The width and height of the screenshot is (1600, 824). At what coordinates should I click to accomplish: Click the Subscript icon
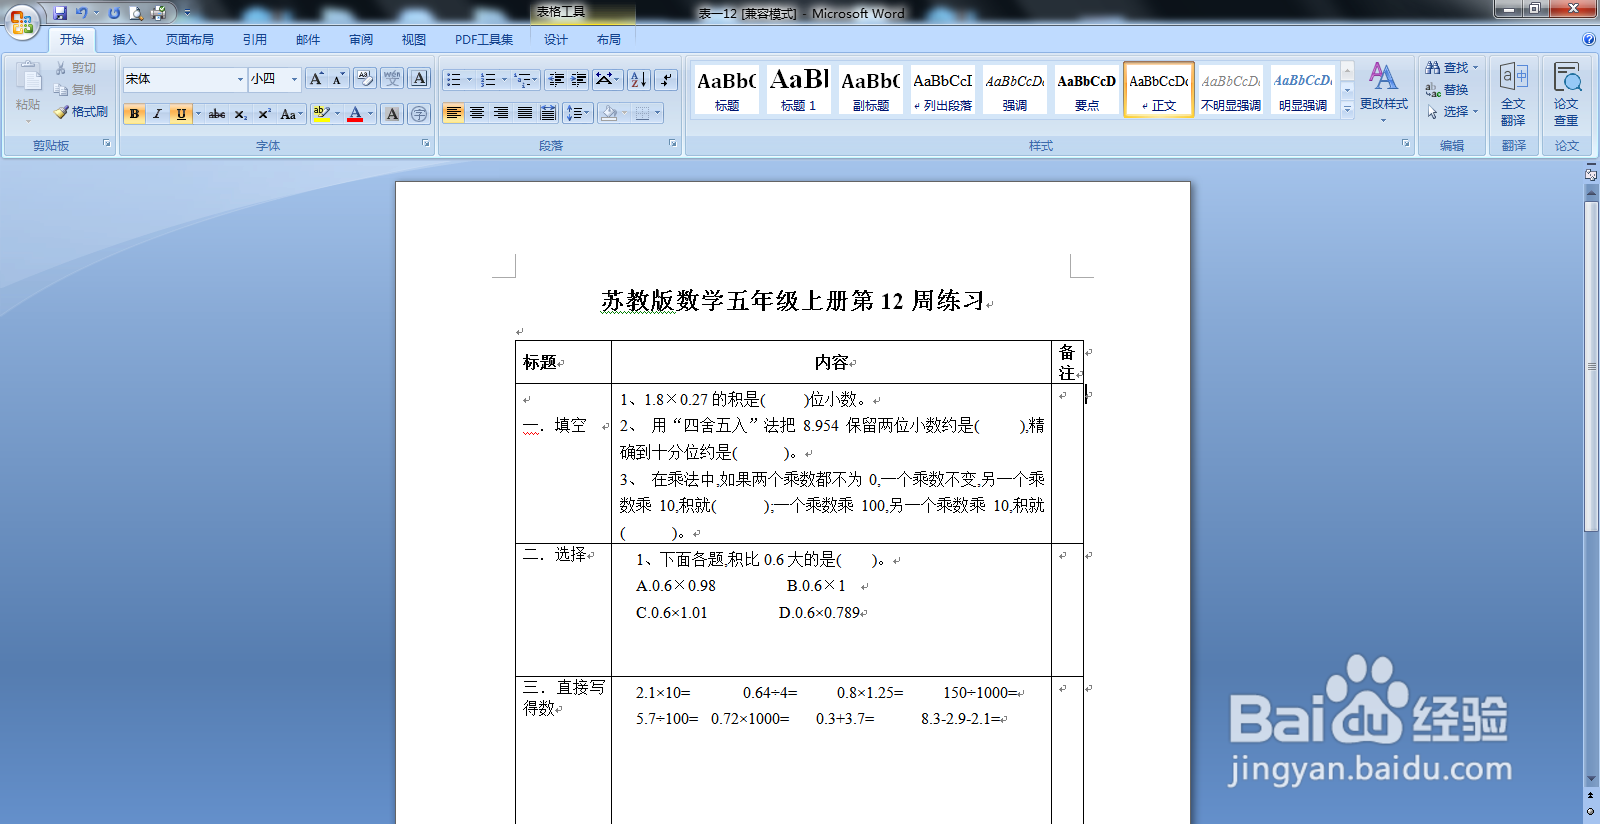click(241, 114)
